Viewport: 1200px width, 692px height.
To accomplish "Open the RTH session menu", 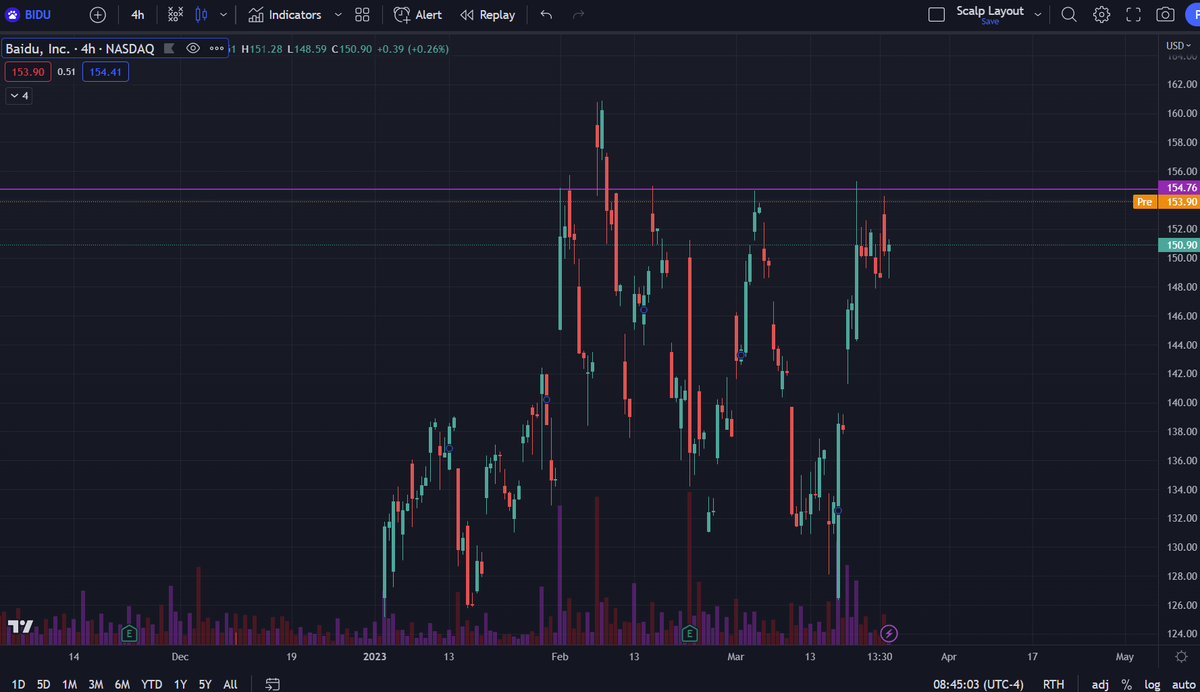I will (1054, 684).
